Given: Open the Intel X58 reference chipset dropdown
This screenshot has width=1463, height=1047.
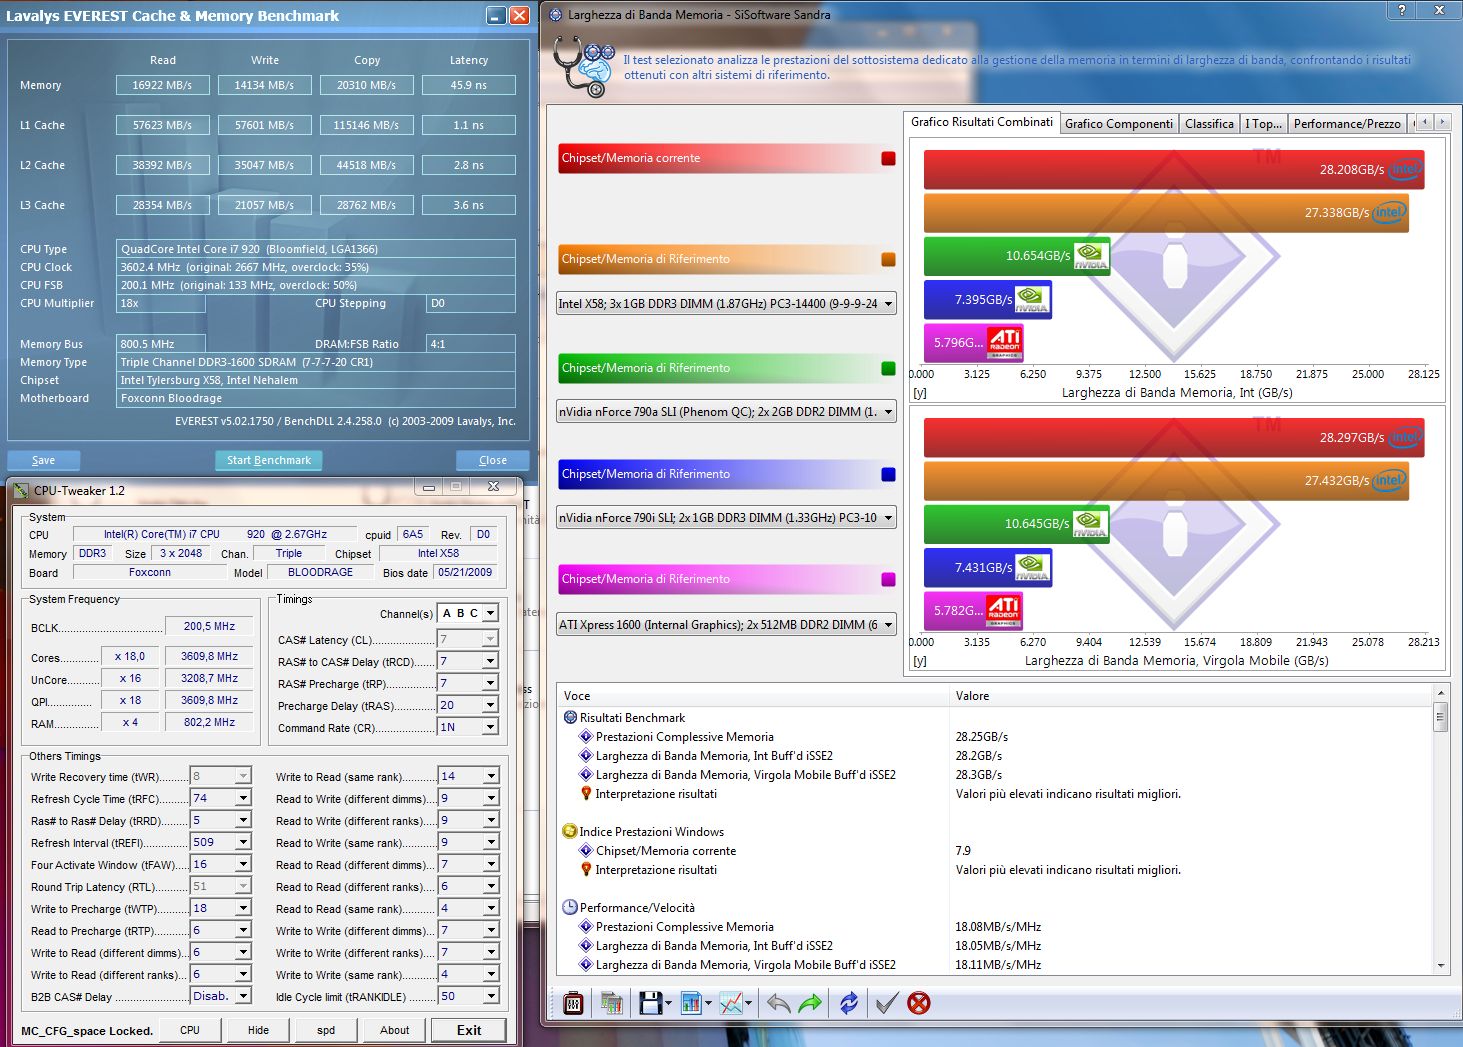Looking at the screenshot, I should click(x=726, y=303).
